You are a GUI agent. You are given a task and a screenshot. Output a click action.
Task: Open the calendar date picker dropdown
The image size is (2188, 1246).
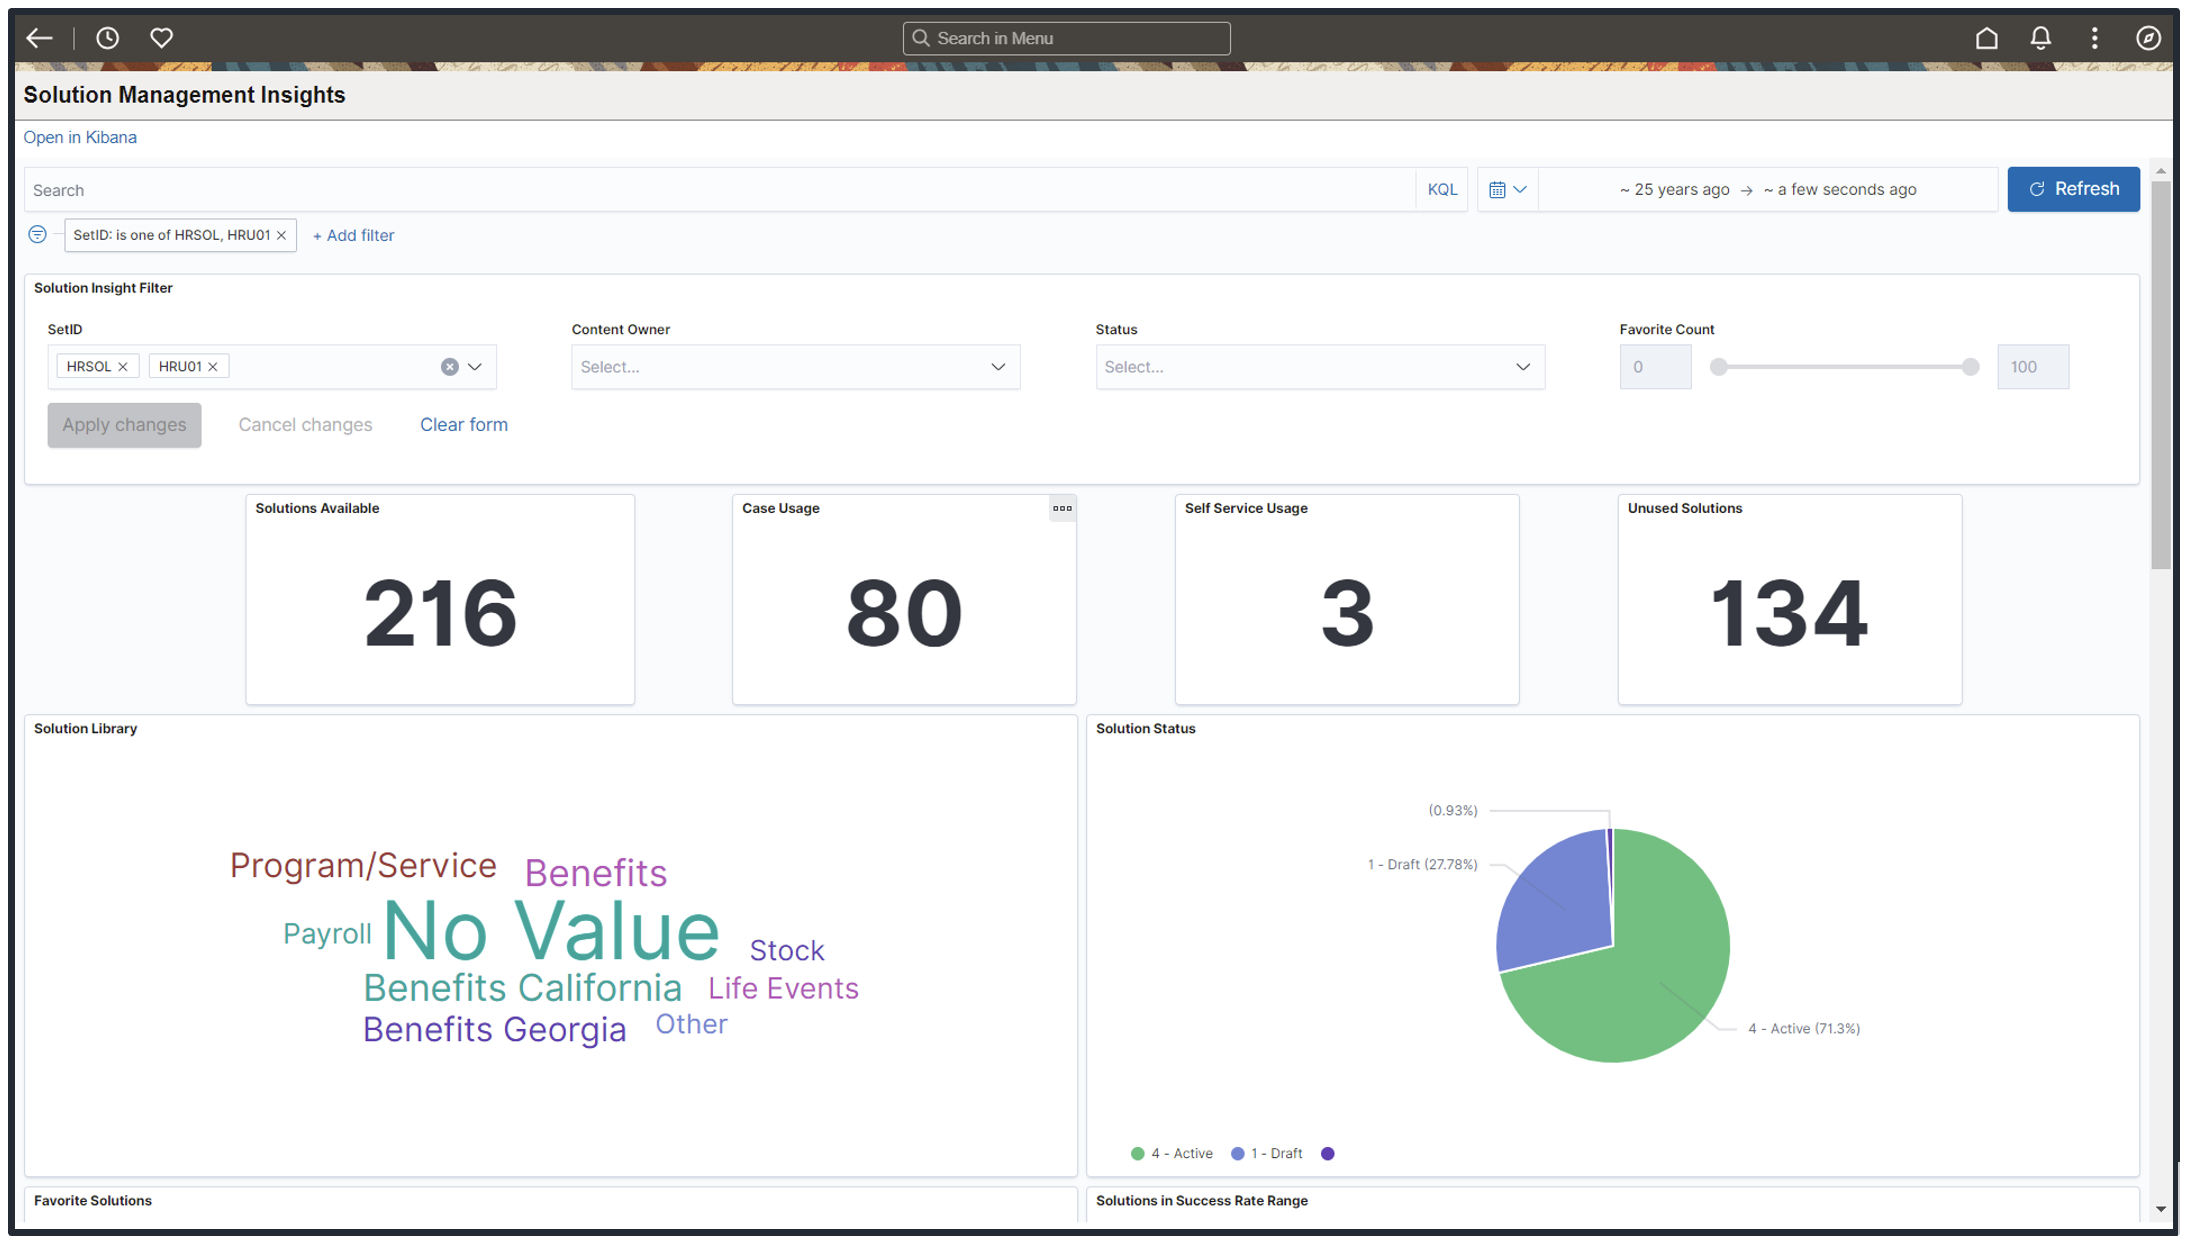click(1507, 189)
